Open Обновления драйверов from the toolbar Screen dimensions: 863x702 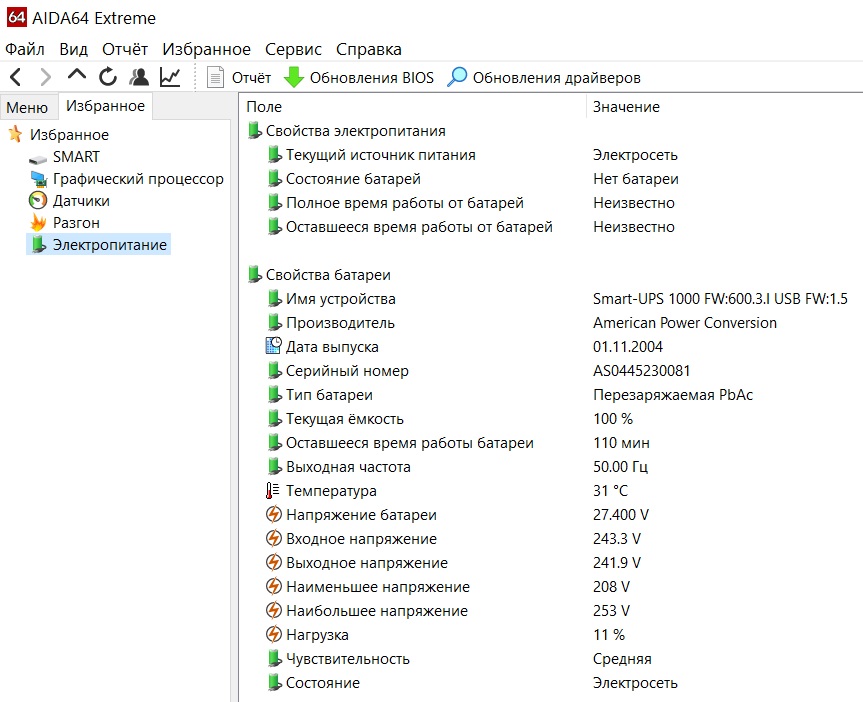point(544,77)
